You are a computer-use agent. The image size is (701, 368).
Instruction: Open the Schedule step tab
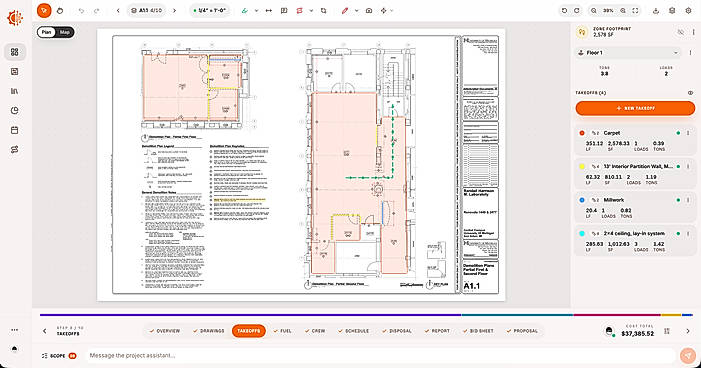354,331
